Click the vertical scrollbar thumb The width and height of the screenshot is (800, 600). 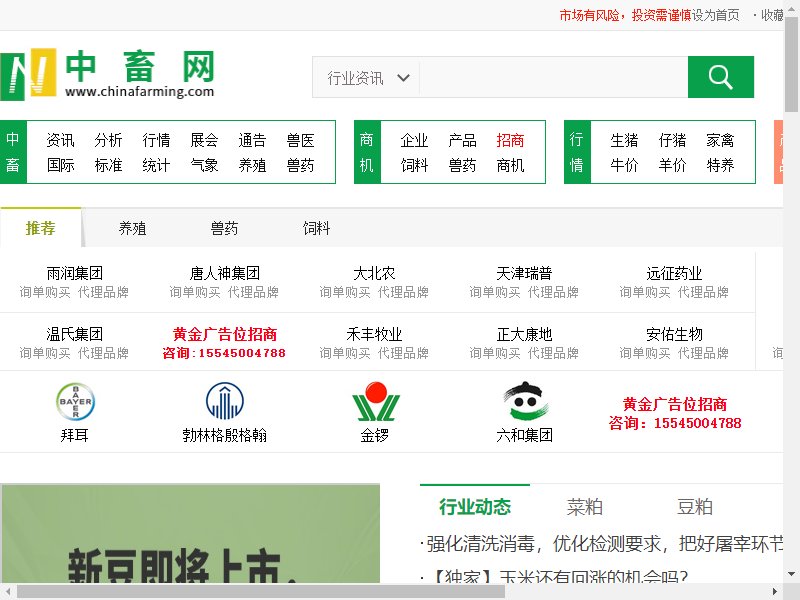point(791,64)
